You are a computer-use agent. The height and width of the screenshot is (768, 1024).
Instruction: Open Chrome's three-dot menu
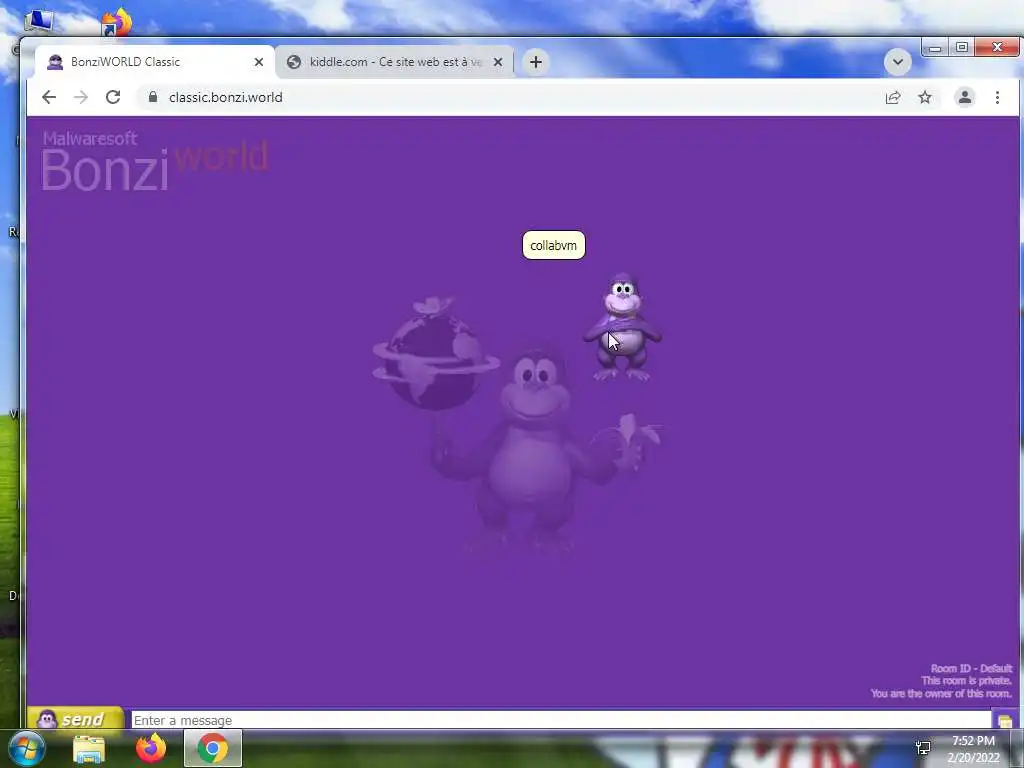pos(997,97)
